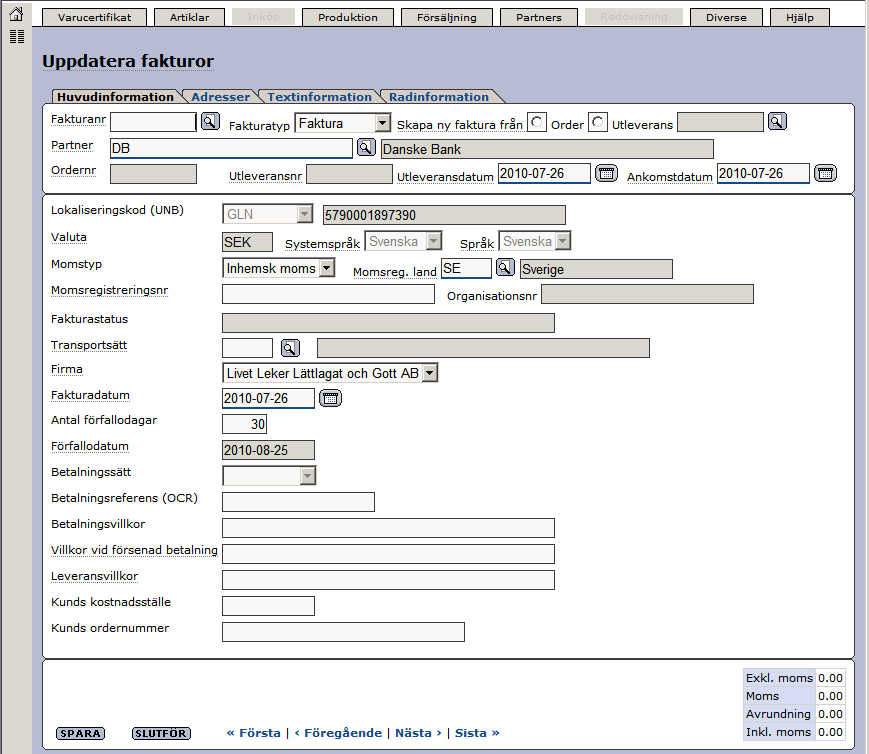This screenshot has width=869, height=754.
Task: Open Försäljning menu
Action: (447, 17)
